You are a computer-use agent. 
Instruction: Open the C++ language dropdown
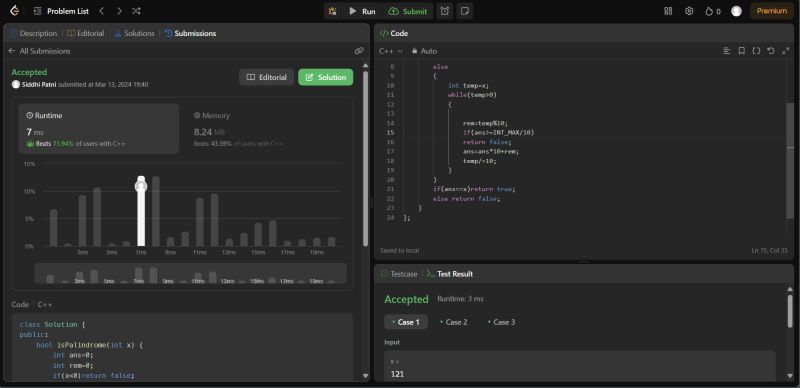(x=391, y=51)
